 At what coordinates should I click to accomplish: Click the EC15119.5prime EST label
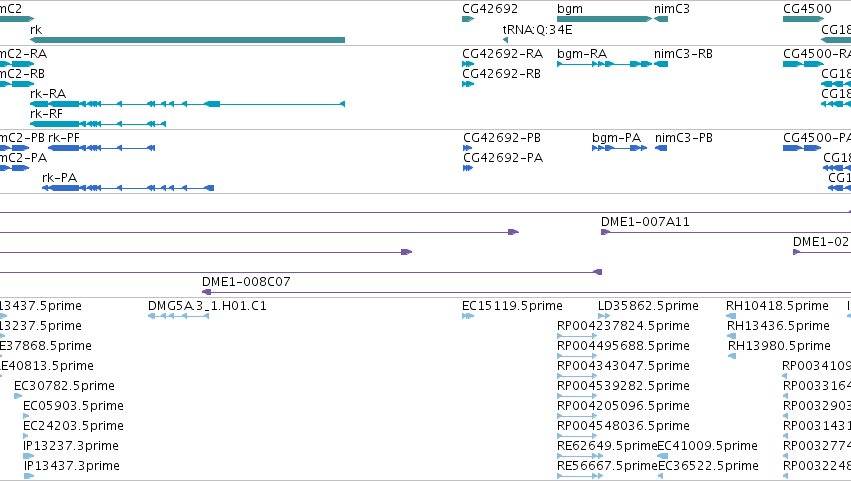click(x=512, y=306)
